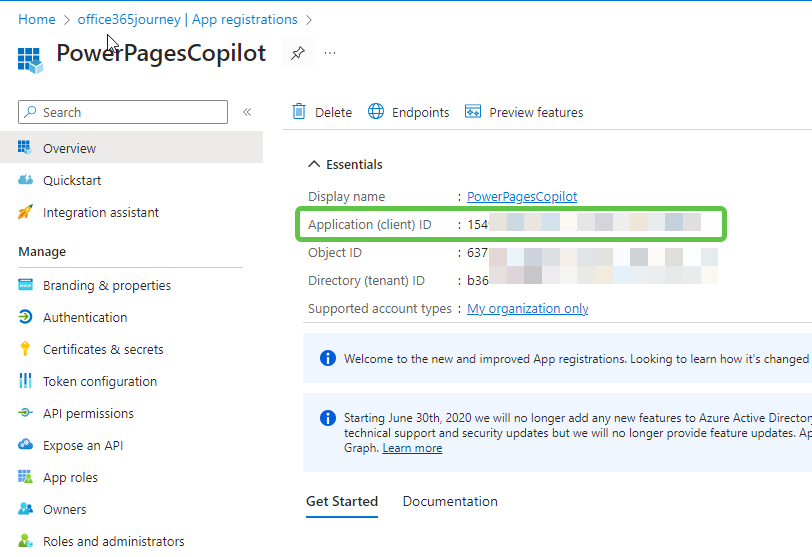Collapse the sidebar with double chevron

(247, 112)
